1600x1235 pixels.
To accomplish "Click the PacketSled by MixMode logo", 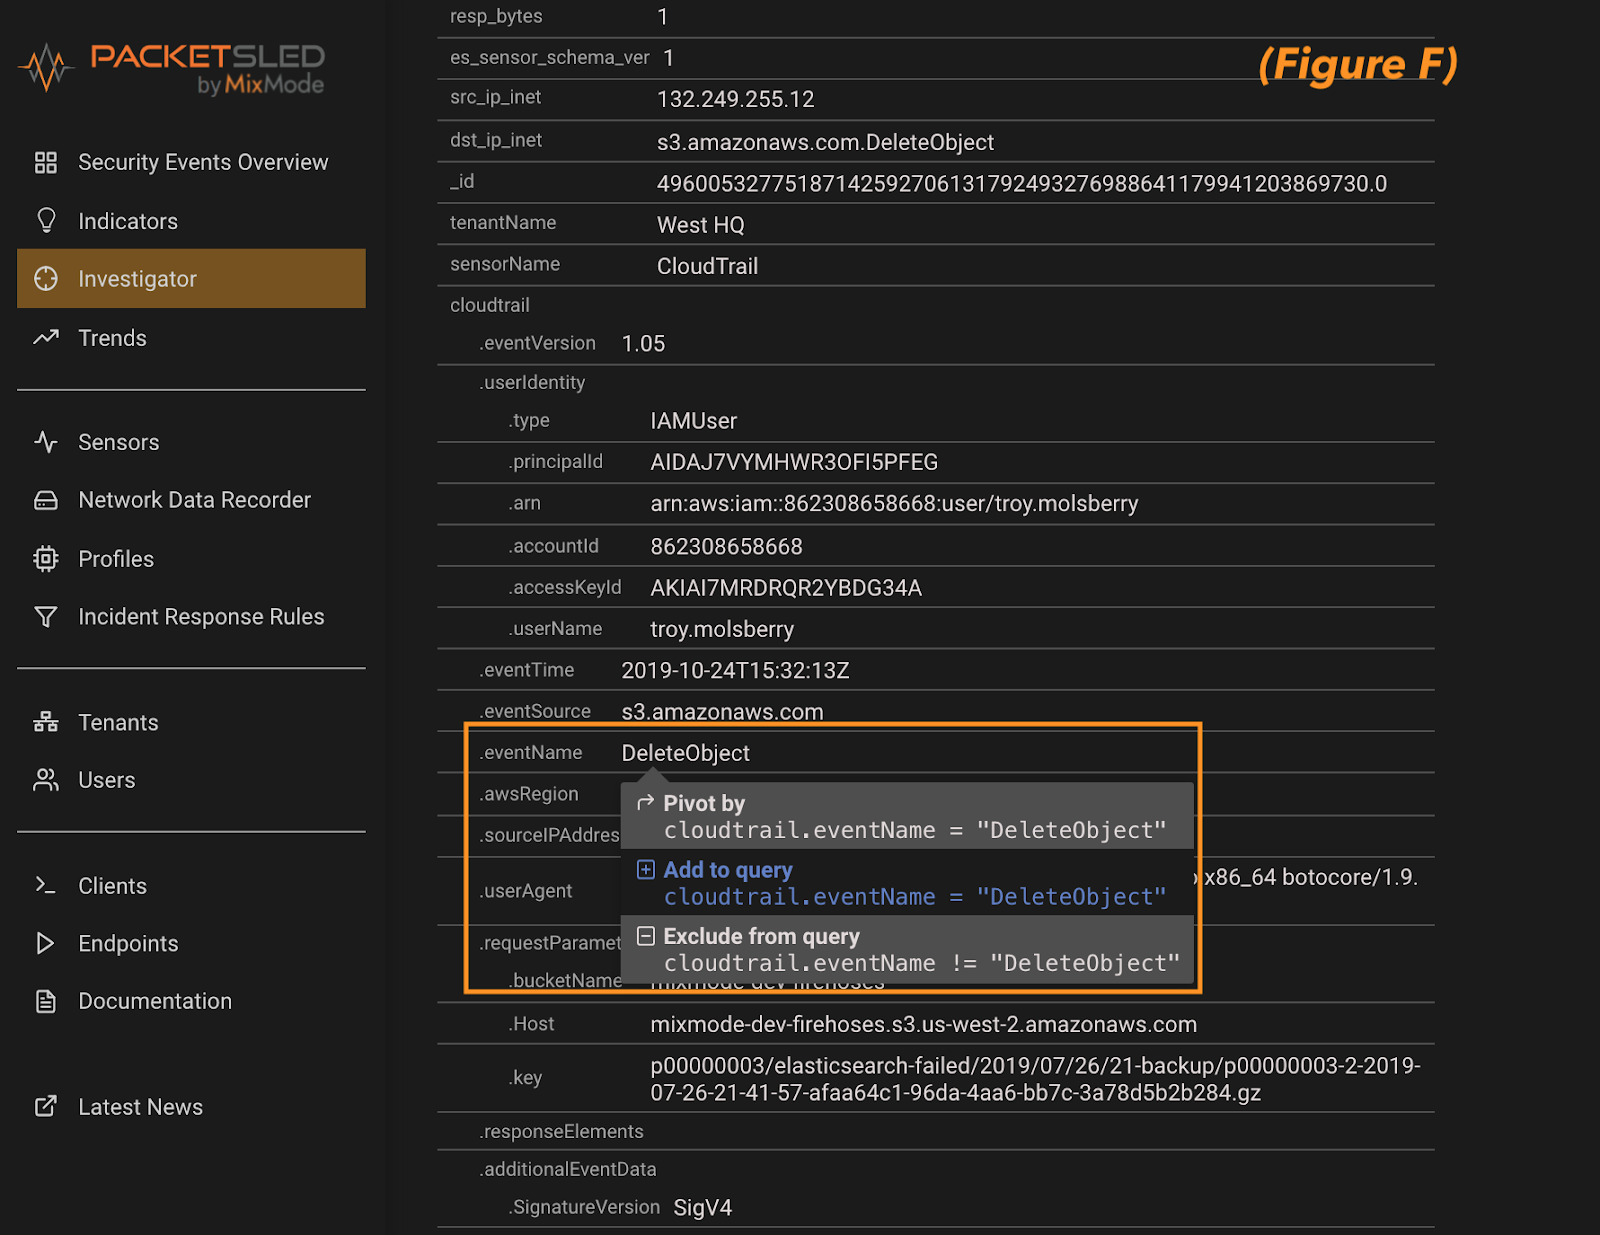I will [172, 69].
